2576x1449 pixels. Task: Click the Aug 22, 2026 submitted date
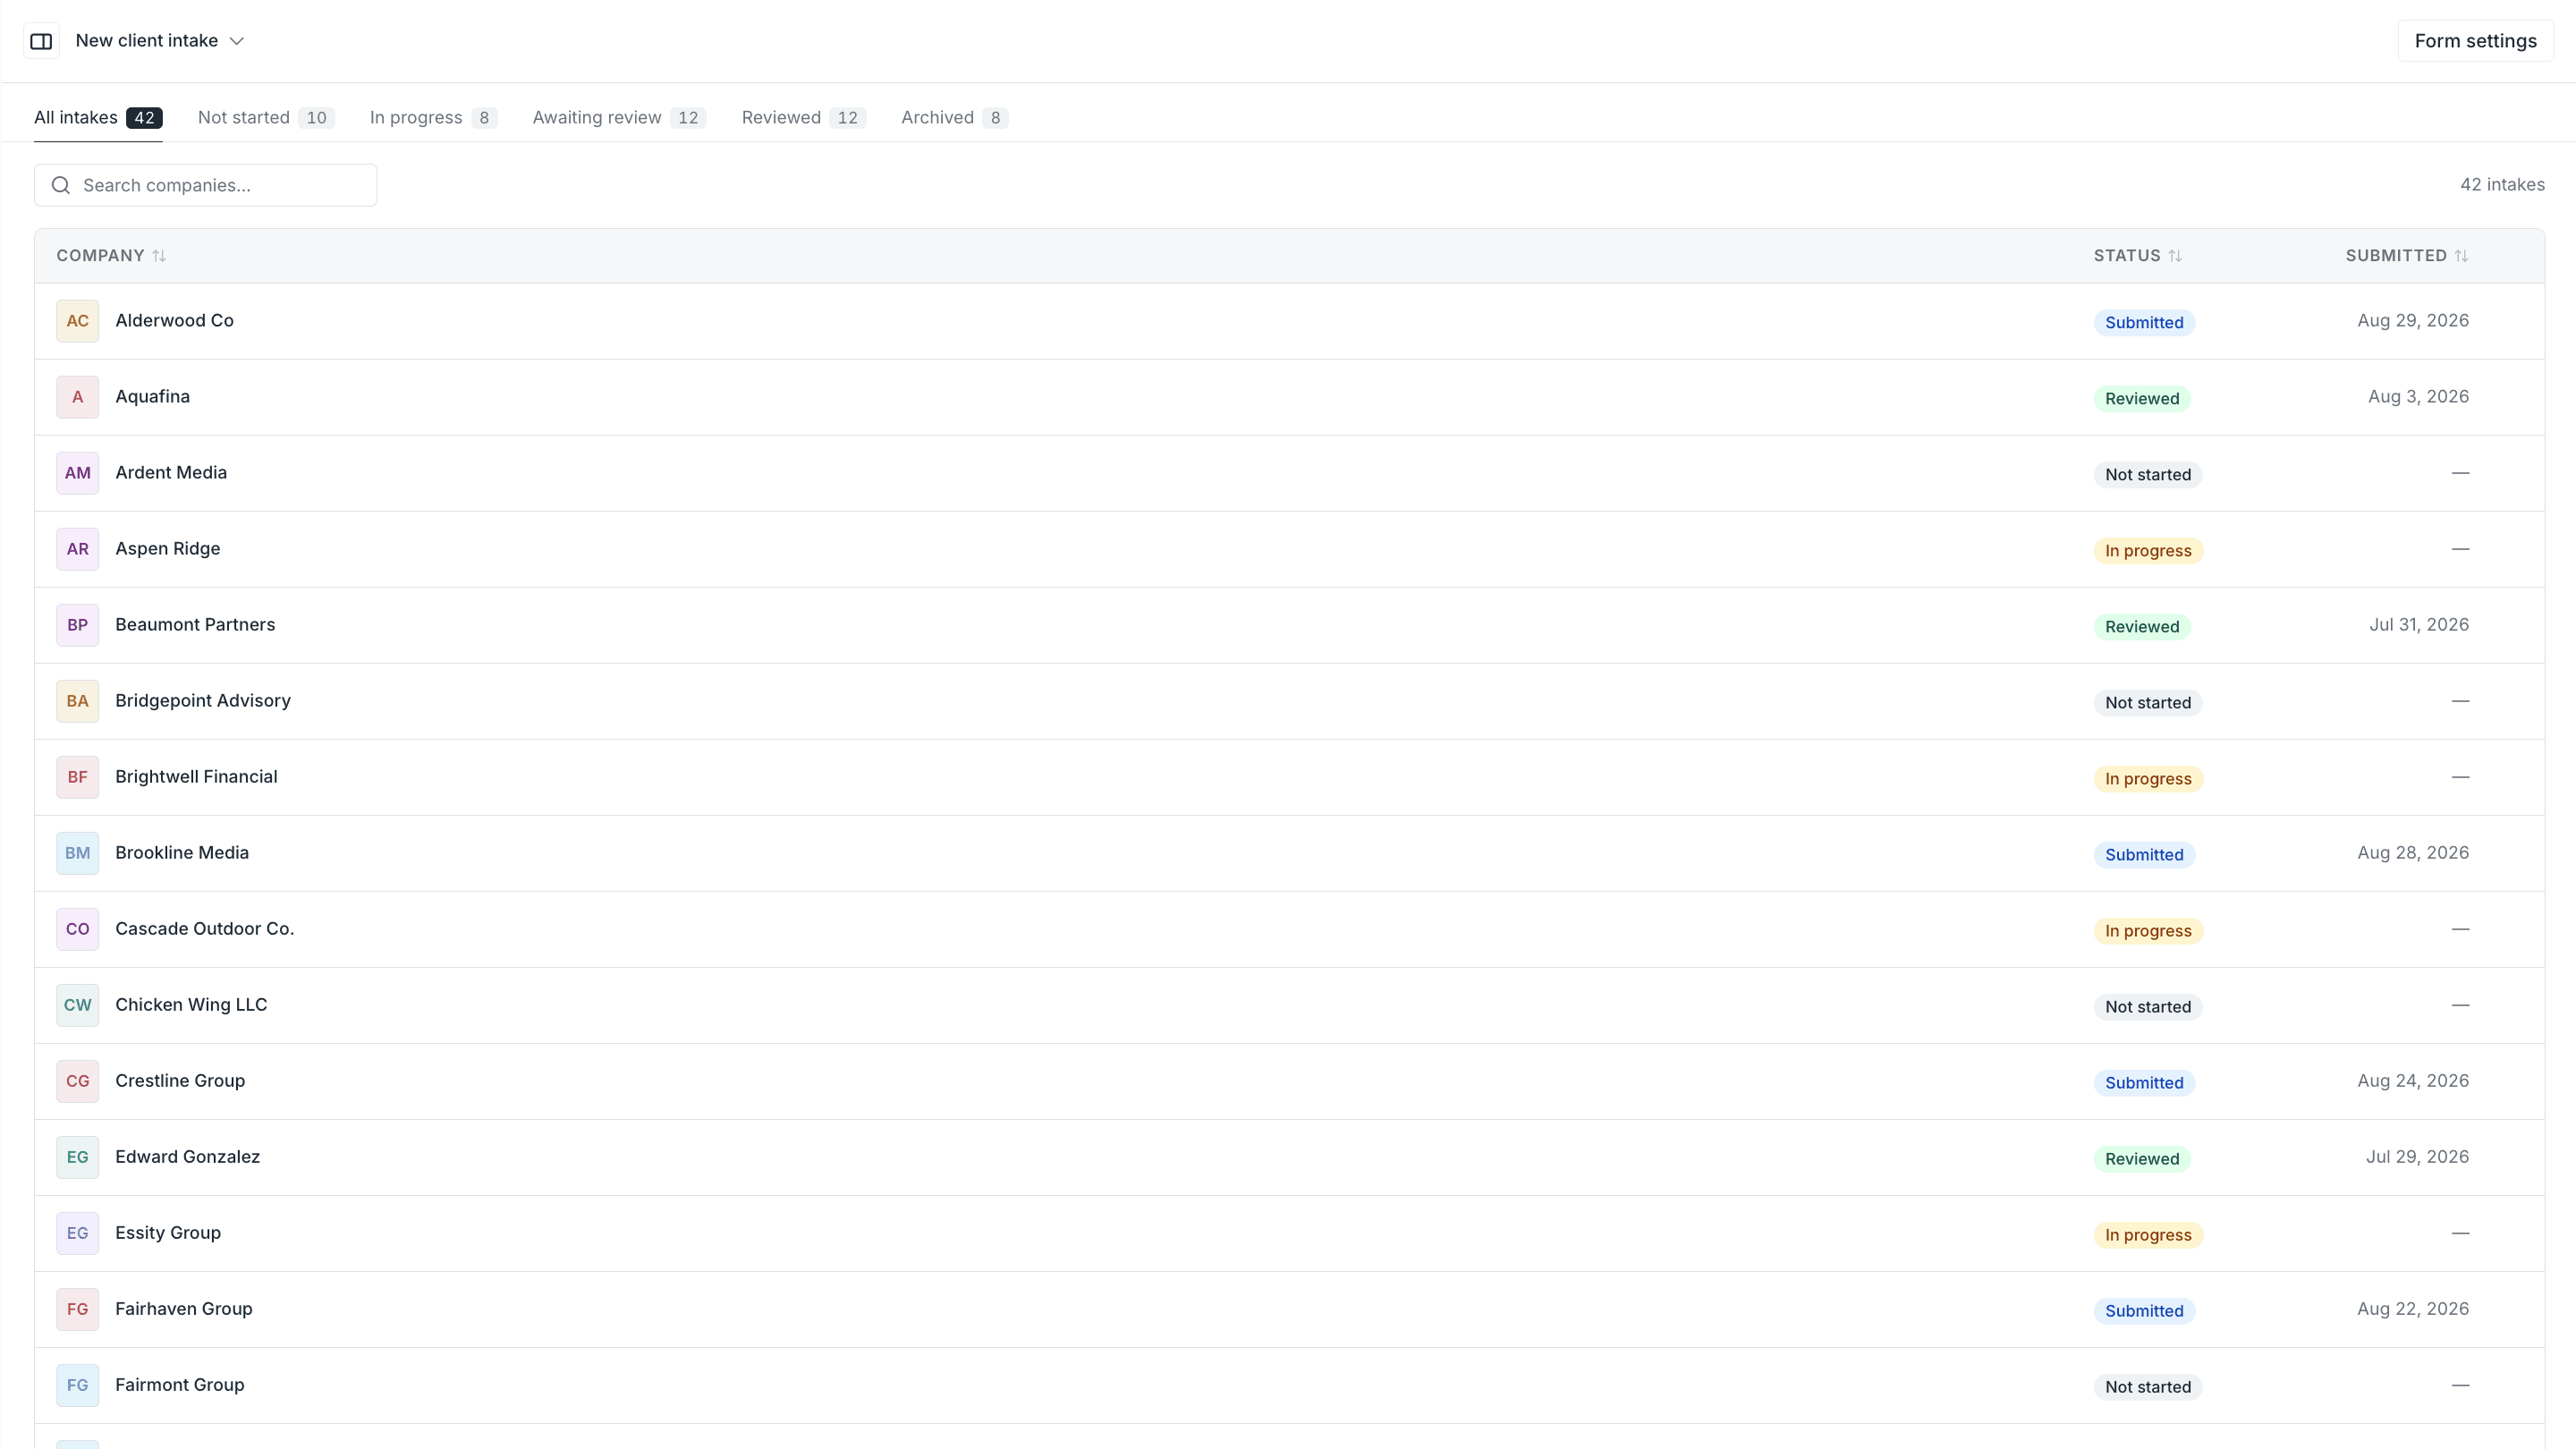(x=2413, y=1309)
